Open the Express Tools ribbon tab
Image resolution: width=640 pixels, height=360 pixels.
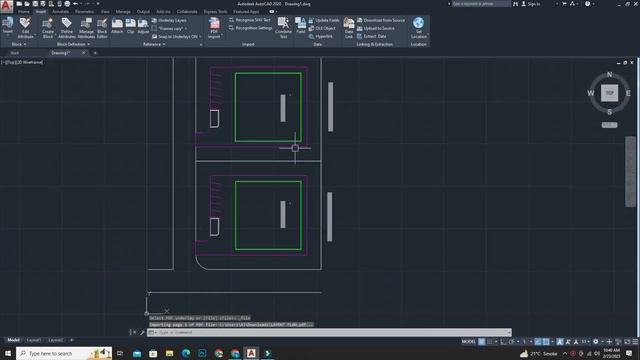pos(215,11)
